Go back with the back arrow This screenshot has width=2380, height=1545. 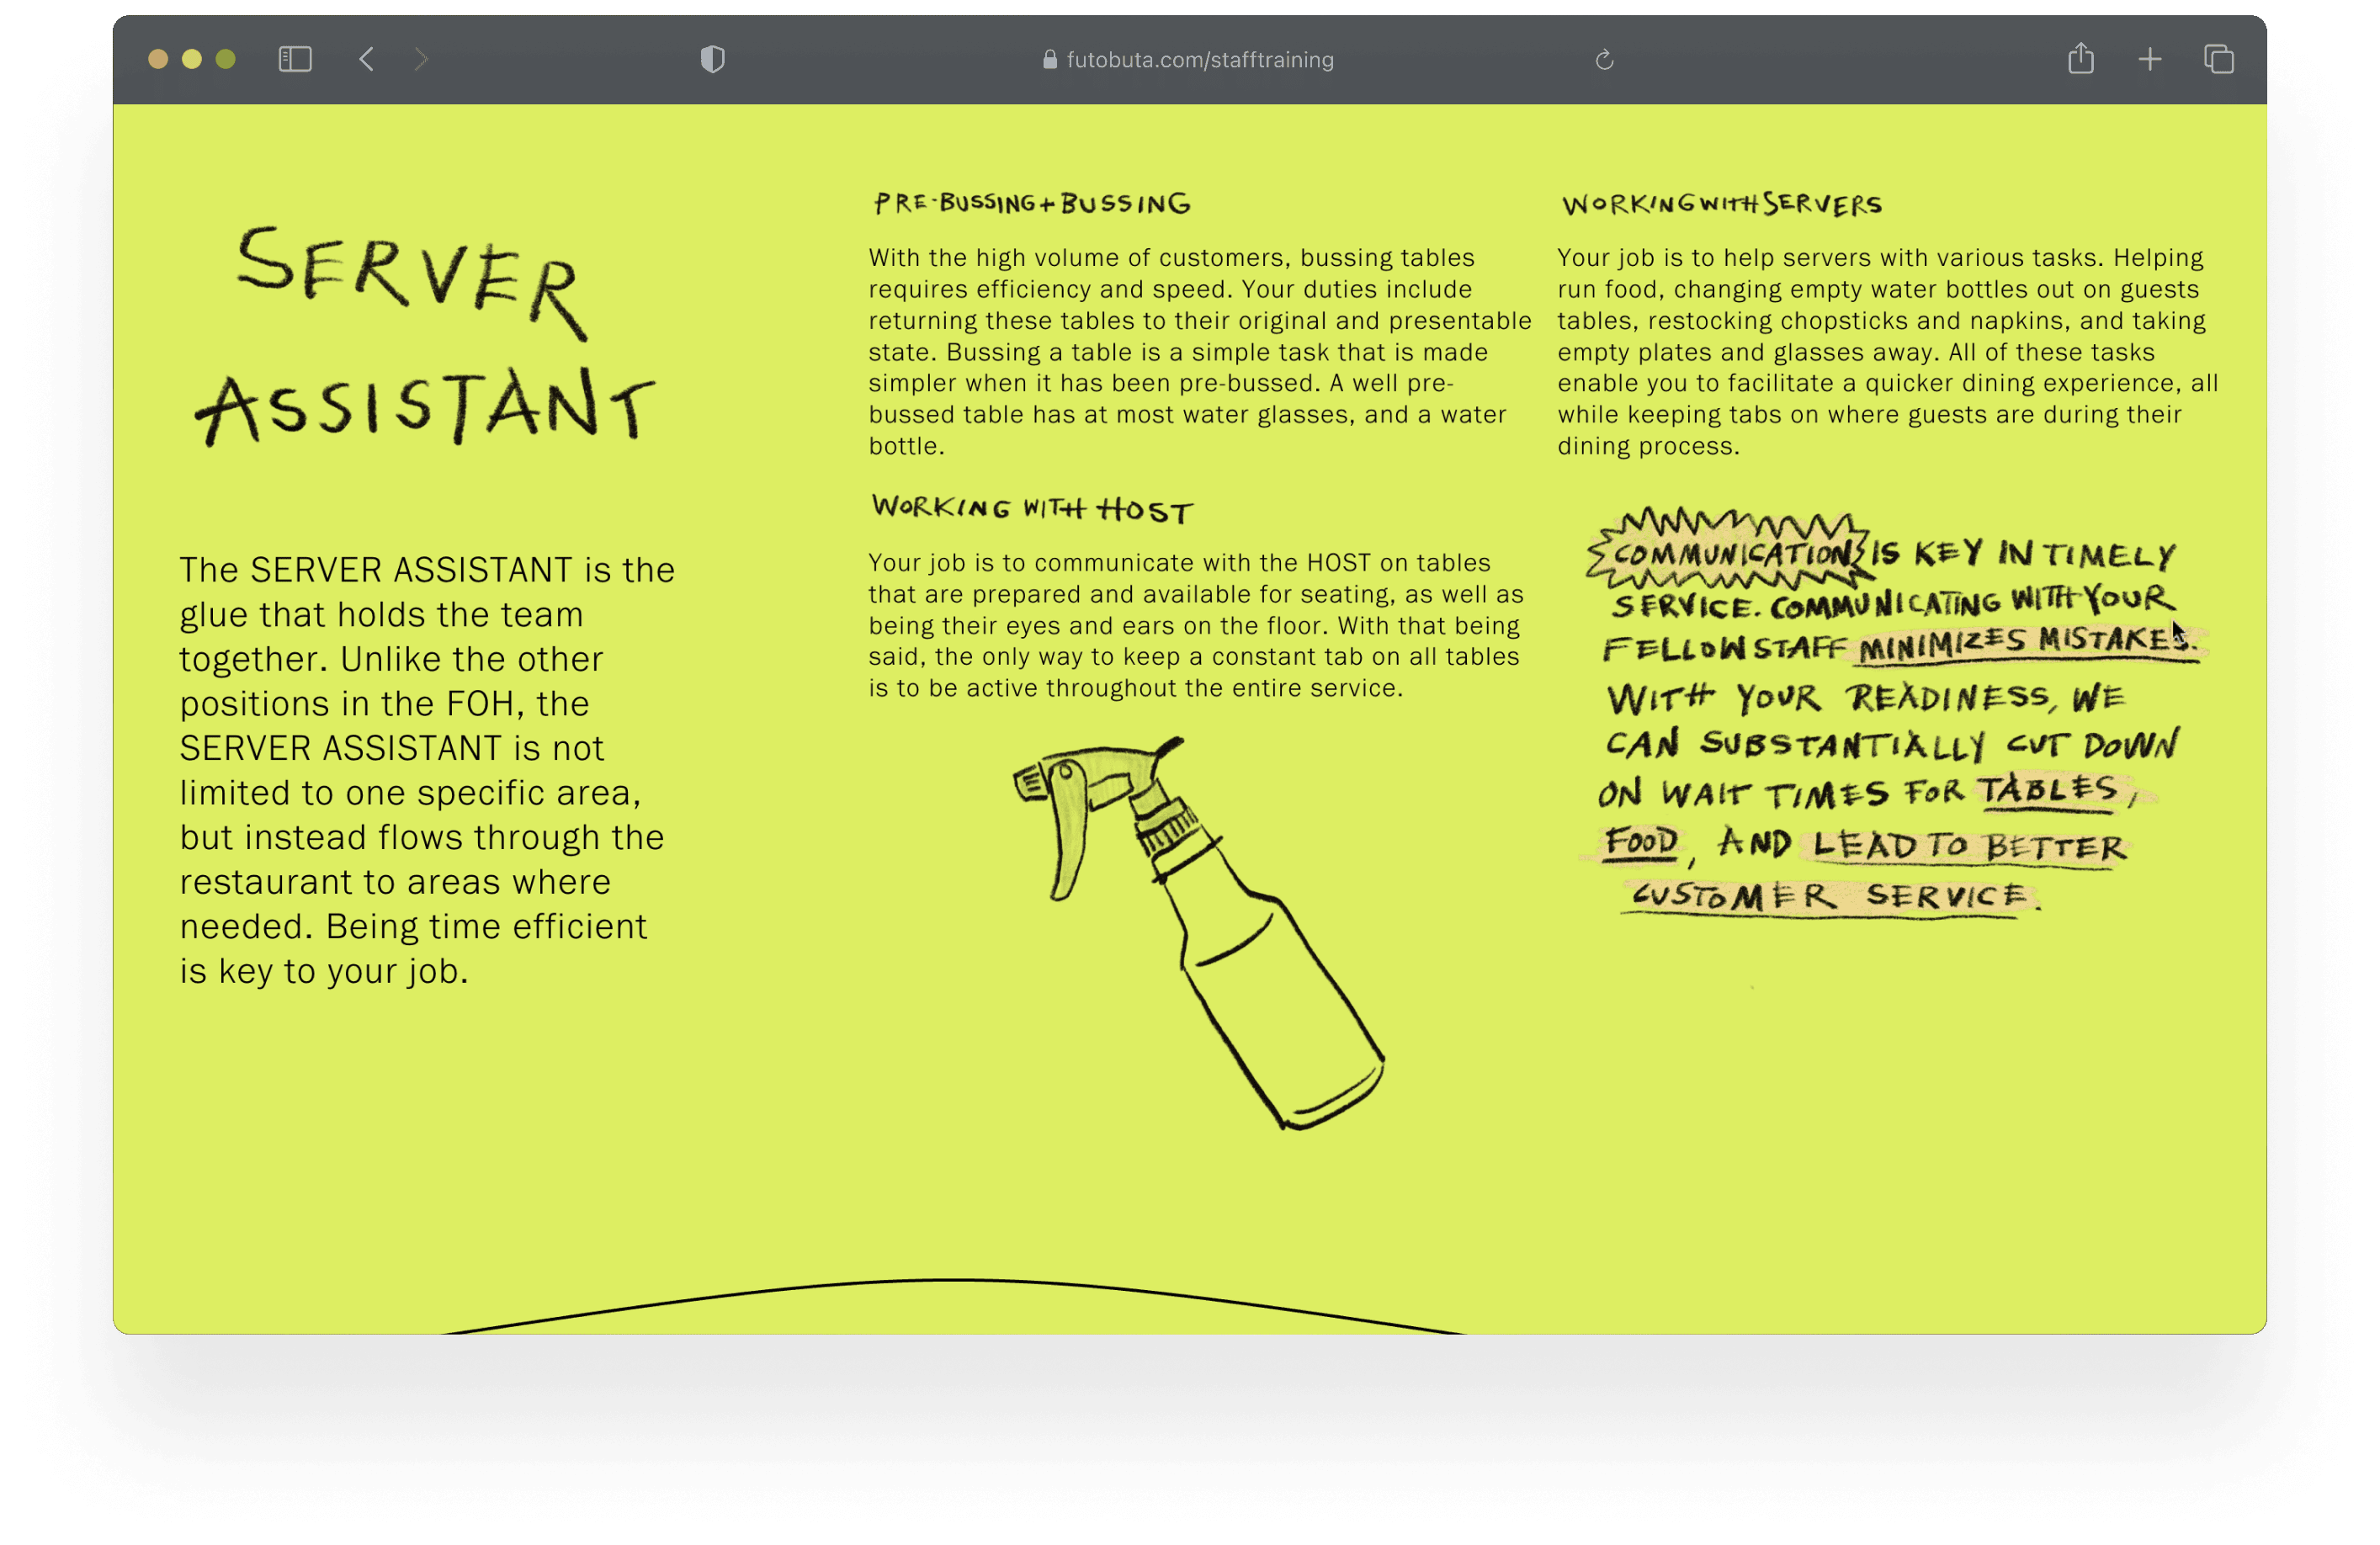point(367,60)
